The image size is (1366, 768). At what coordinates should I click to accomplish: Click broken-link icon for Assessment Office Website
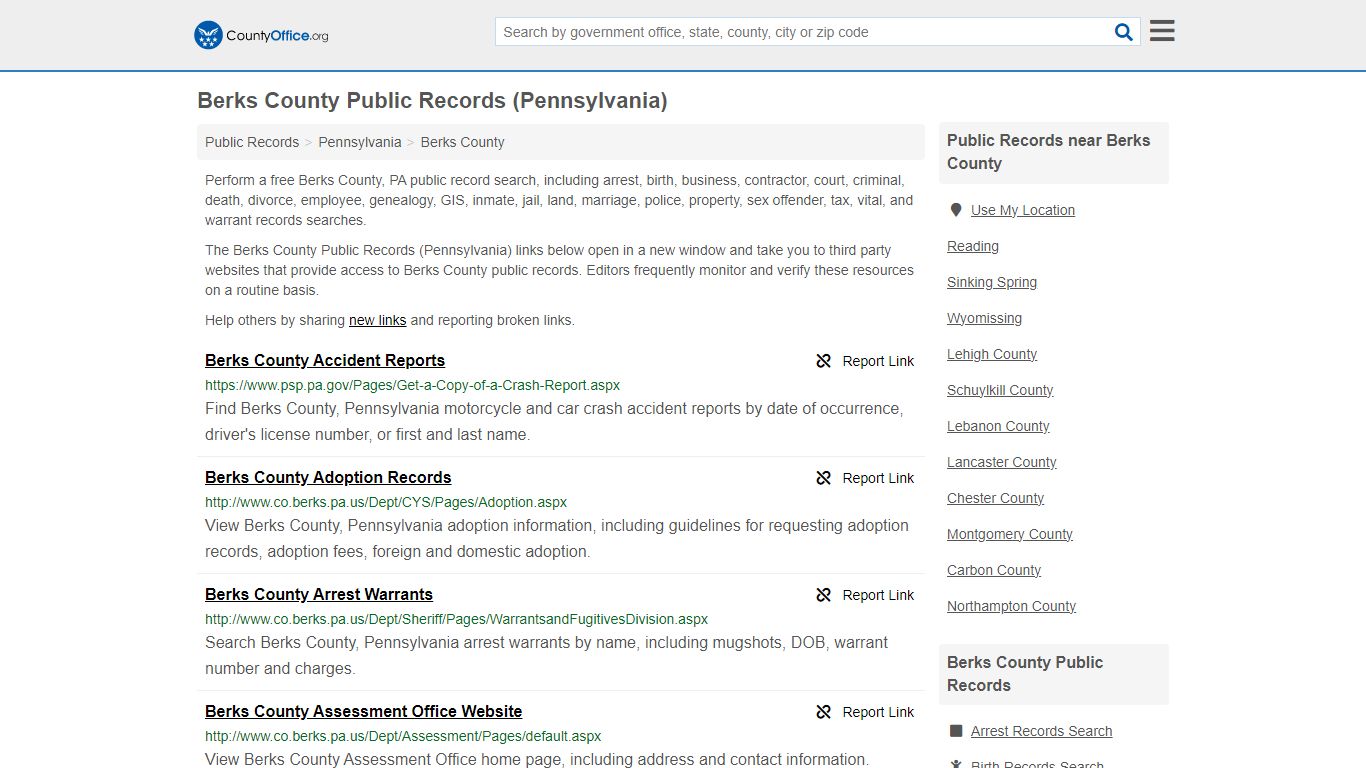click(823, 712)
